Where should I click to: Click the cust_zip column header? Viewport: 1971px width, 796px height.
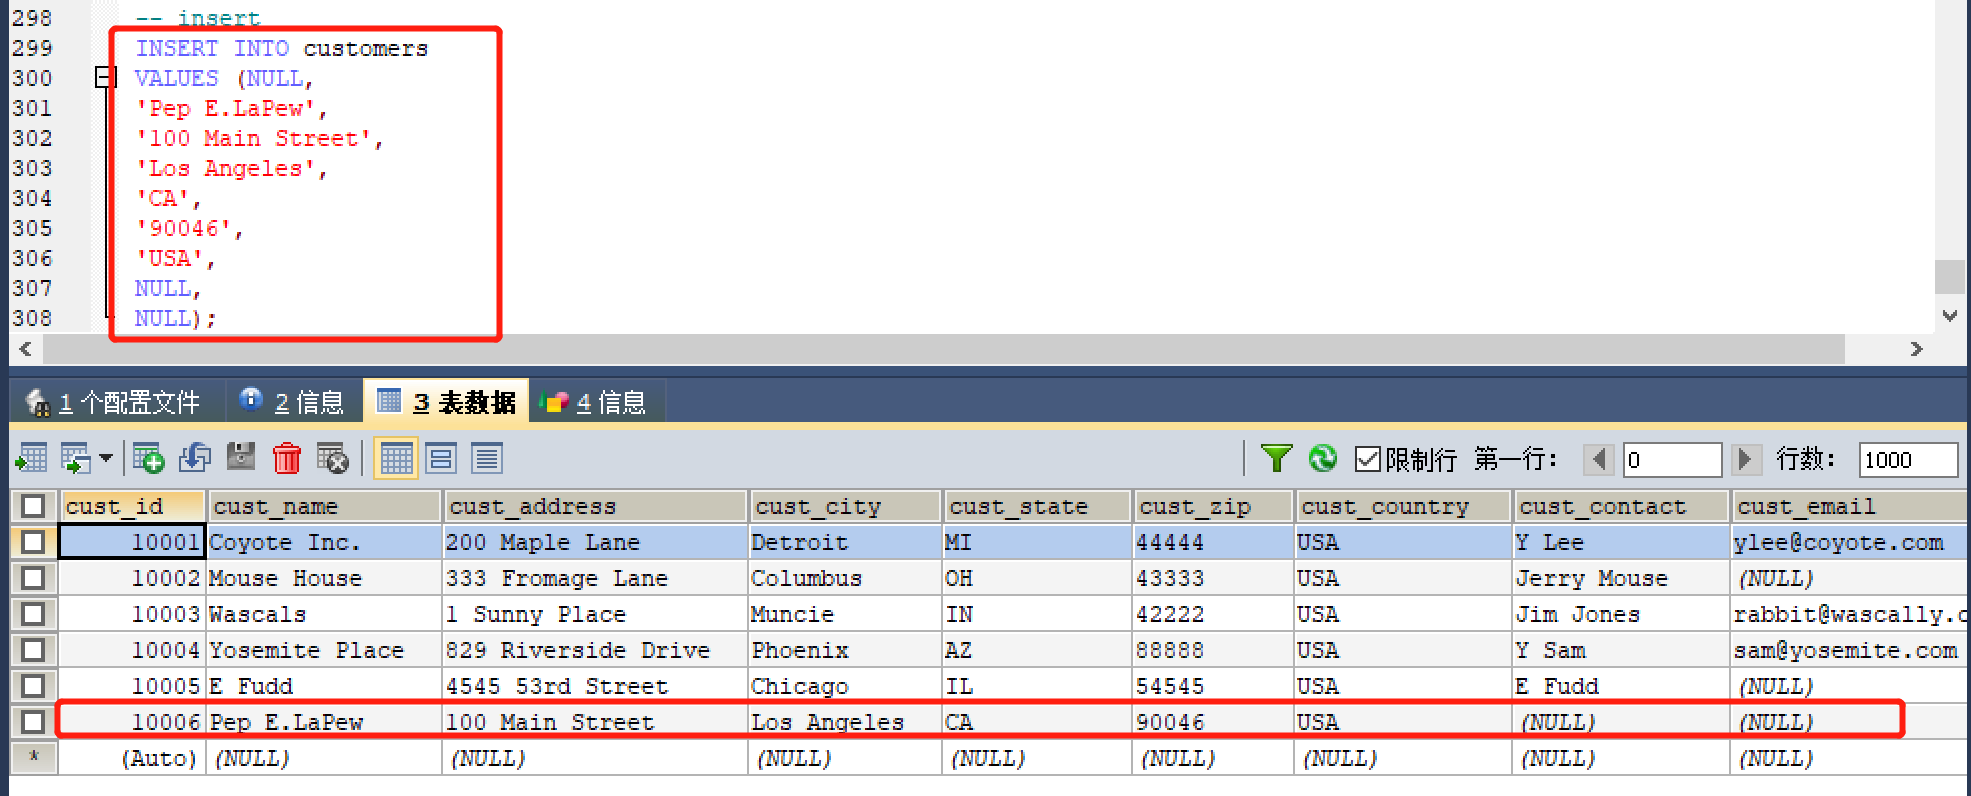pyautogui.click(x=1214, y=506)
